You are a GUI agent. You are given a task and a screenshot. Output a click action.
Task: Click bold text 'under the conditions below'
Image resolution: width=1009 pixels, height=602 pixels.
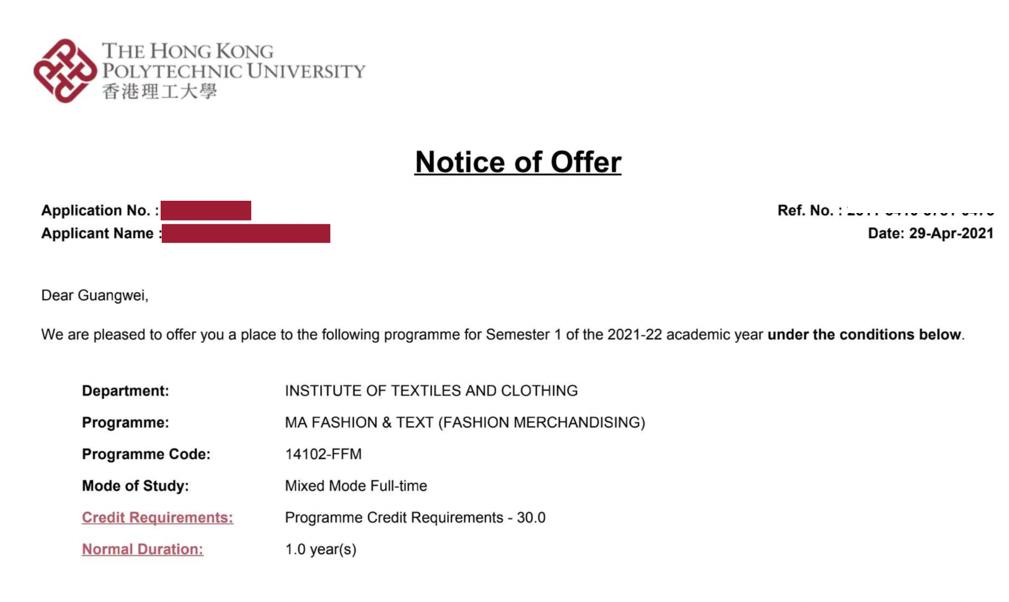point(864,335)
